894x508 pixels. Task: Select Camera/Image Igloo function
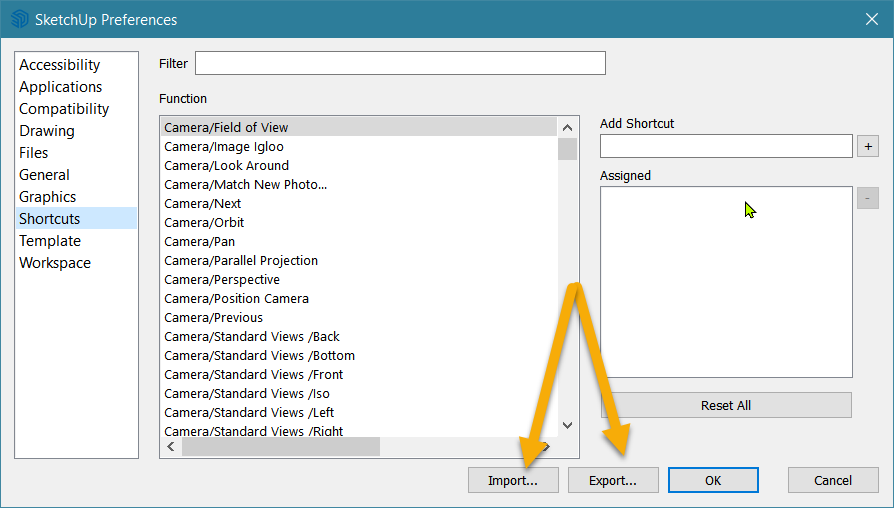[359, 147]
